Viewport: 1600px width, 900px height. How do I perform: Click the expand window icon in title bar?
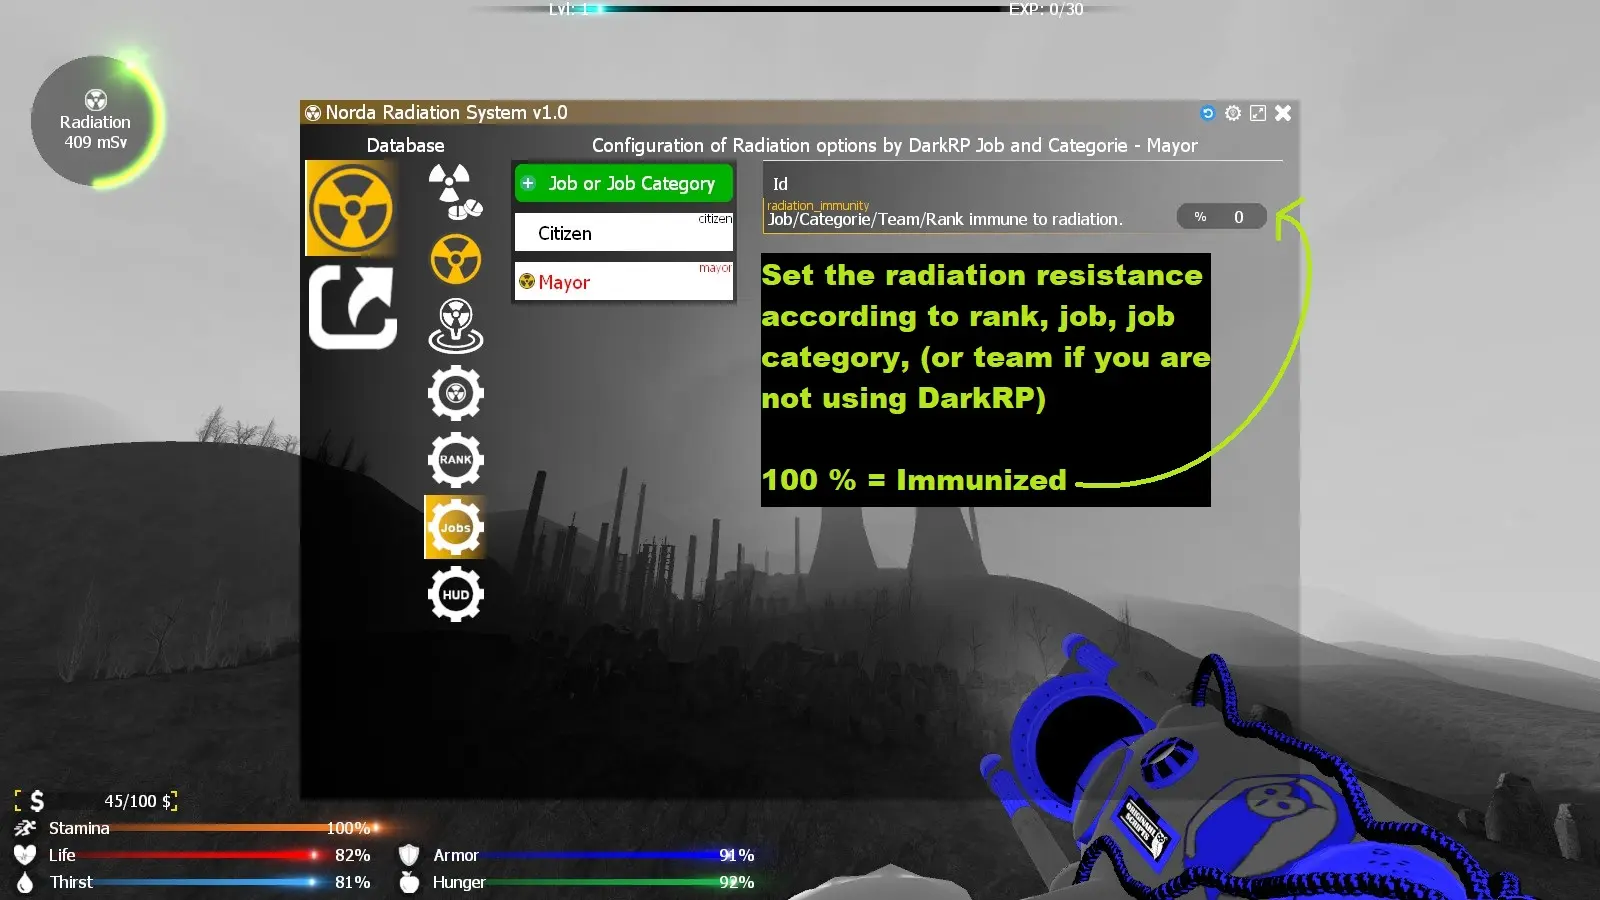point(1258,113)
